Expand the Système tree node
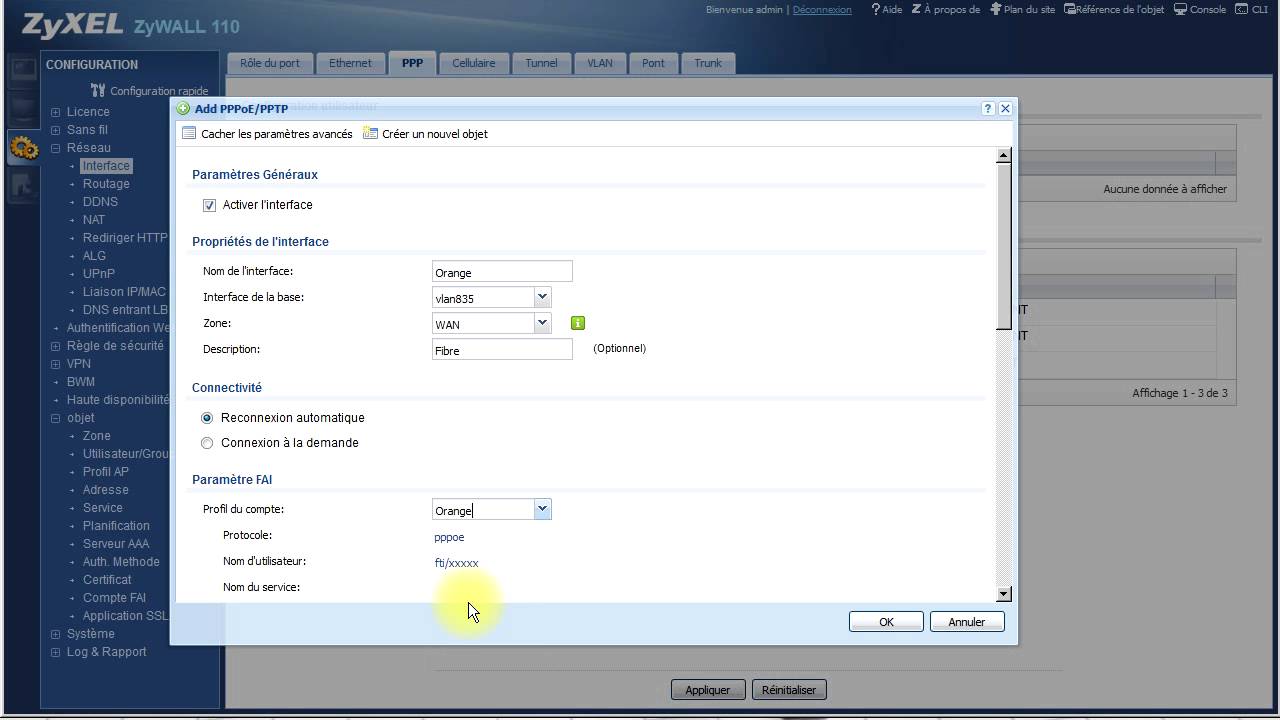1280x720 pixels. coord(56,634)
